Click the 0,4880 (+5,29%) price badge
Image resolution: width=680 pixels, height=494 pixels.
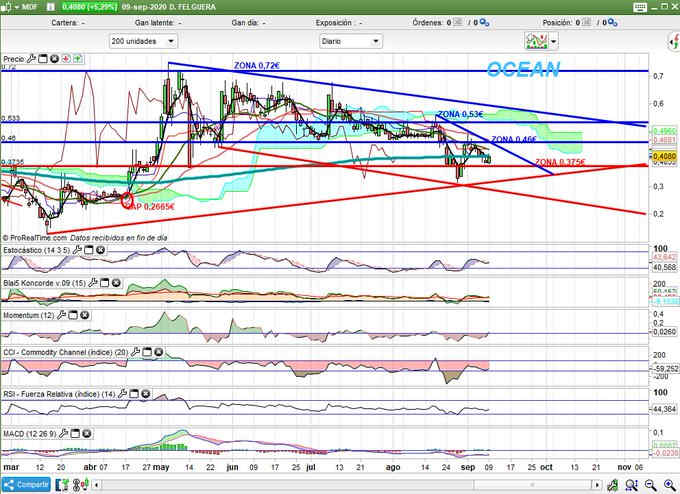[89, 7]
